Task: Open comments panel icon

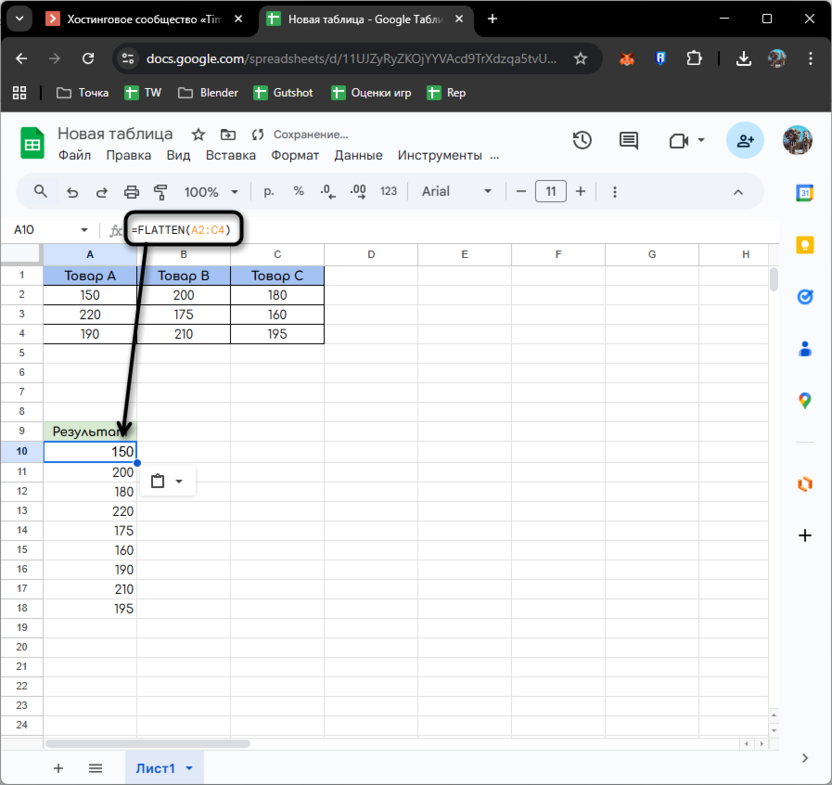Action: coord(629,141)
